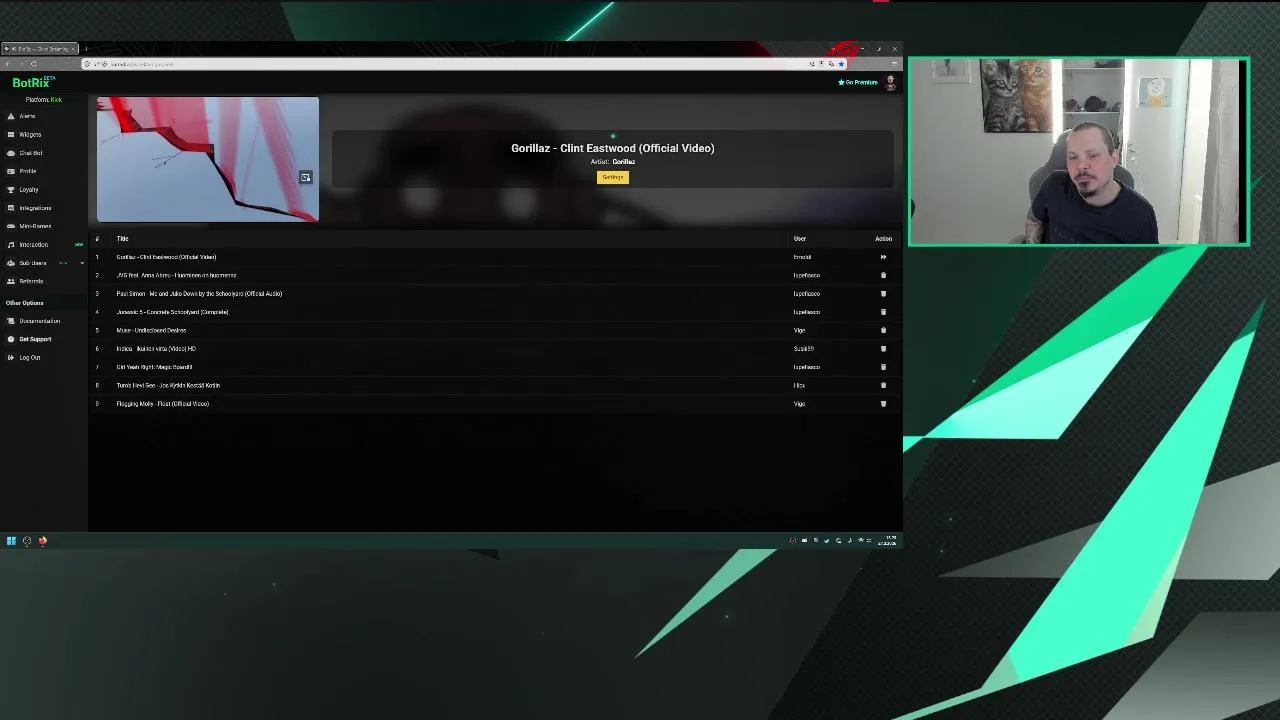
Task: Open the Windows Start menu
Action: (x=11, y=541)
